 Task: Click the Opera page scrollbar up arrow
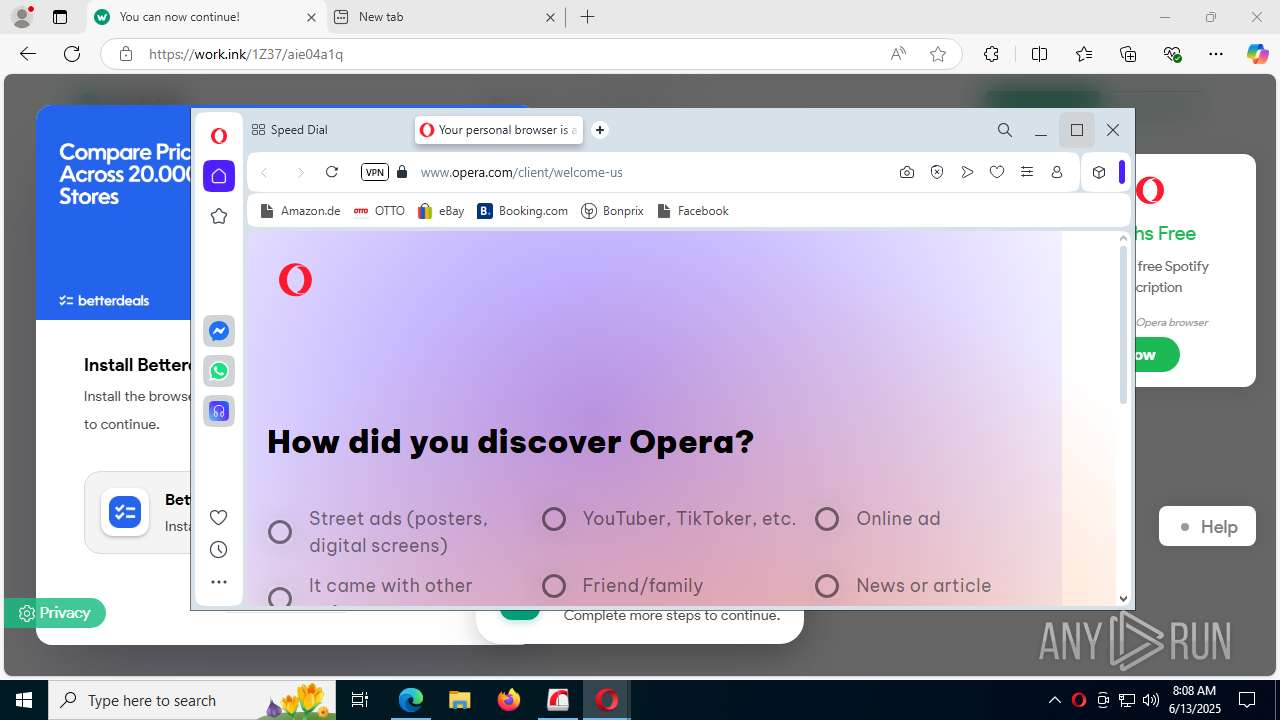[x=1123, y=237]
